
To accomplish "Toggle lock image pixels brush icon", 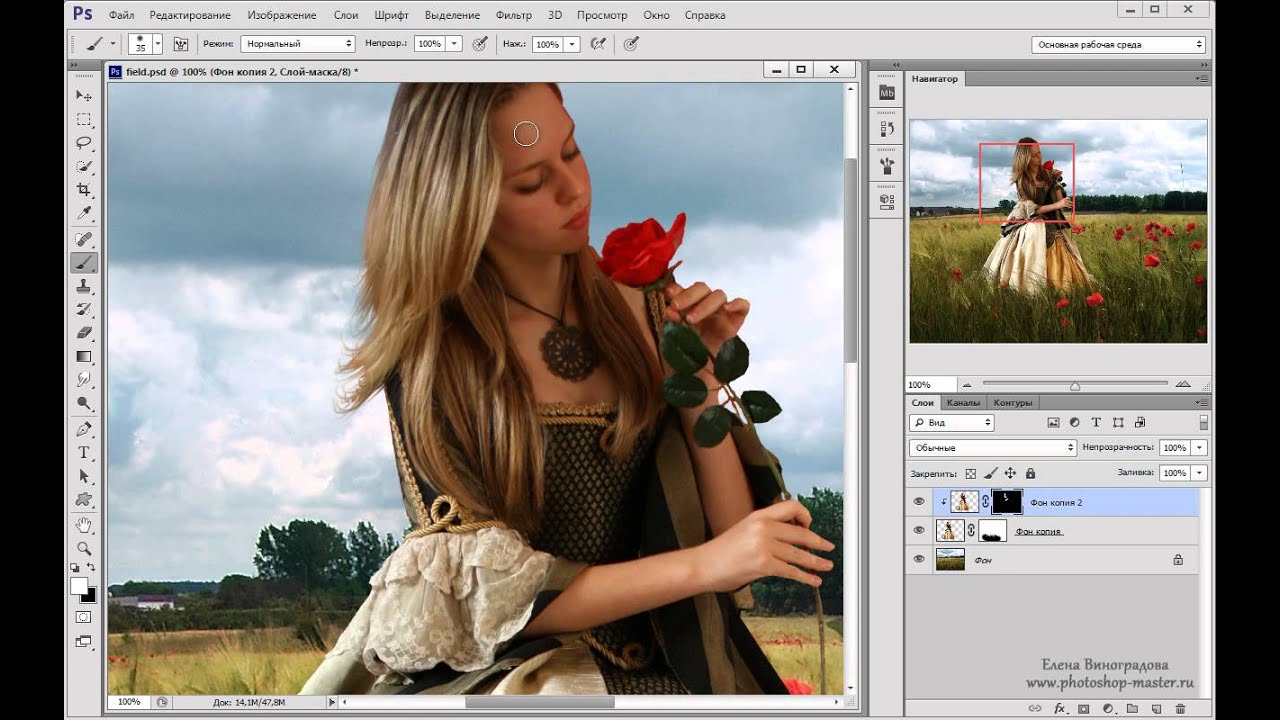I will tap(990, 473).
